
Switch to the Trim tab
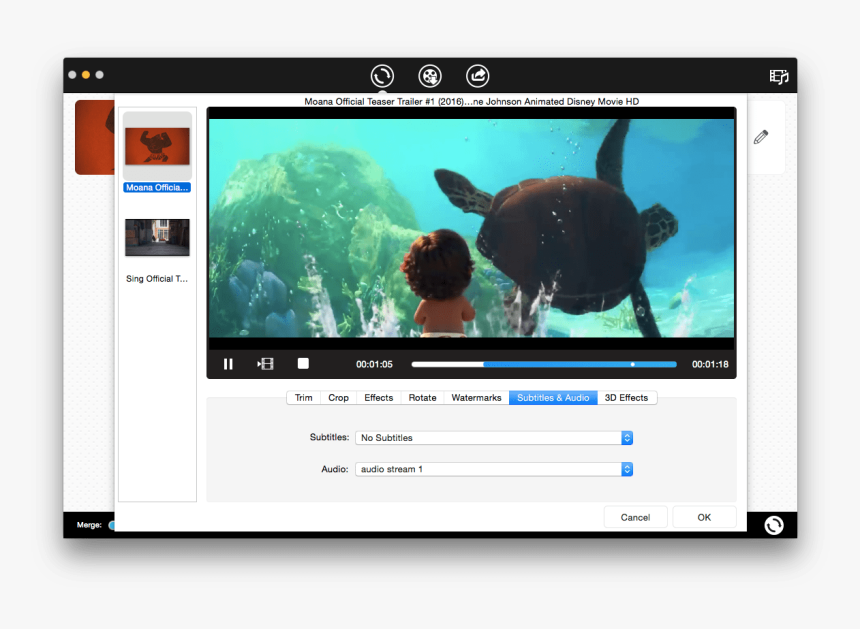303,397
